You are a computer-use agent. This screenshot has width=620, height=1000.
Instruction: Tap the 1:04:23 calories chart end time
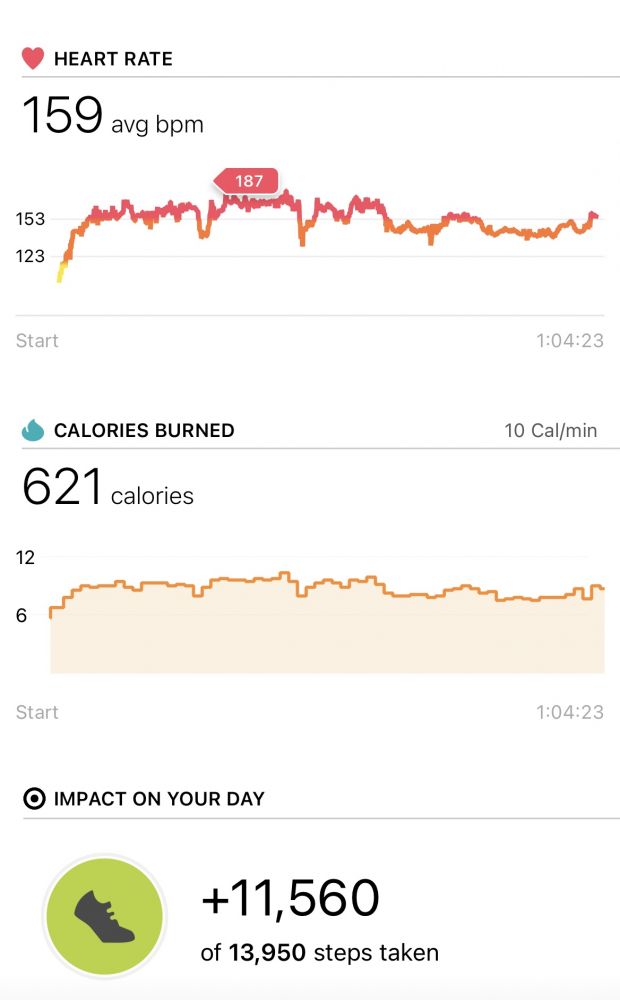(x=570, y=713)
